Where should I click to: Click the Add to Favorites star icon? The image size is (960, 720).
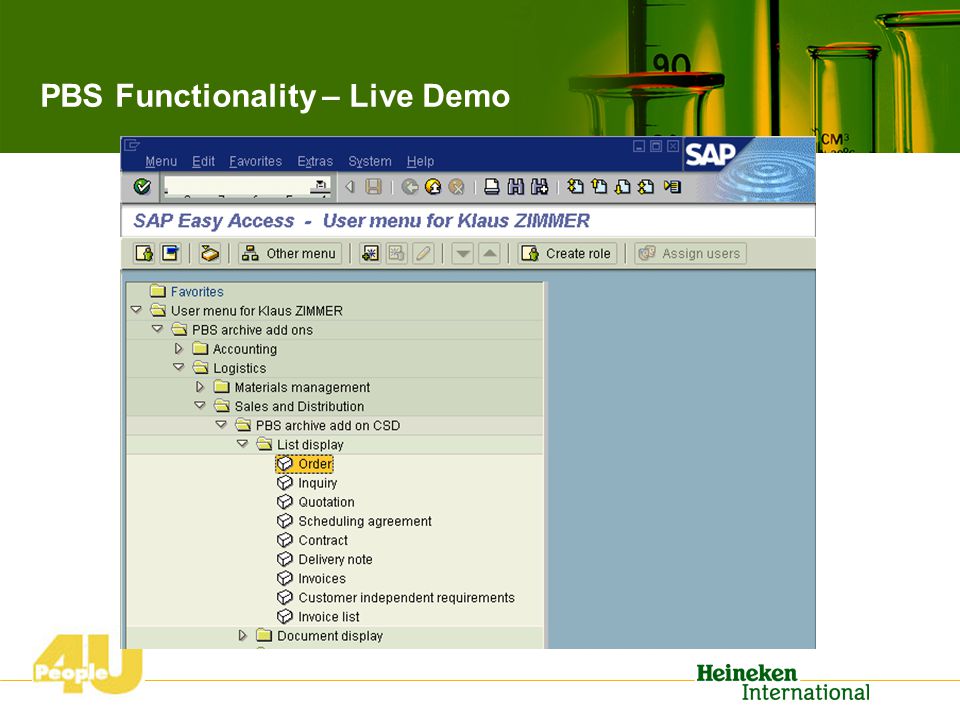point(370,253)
